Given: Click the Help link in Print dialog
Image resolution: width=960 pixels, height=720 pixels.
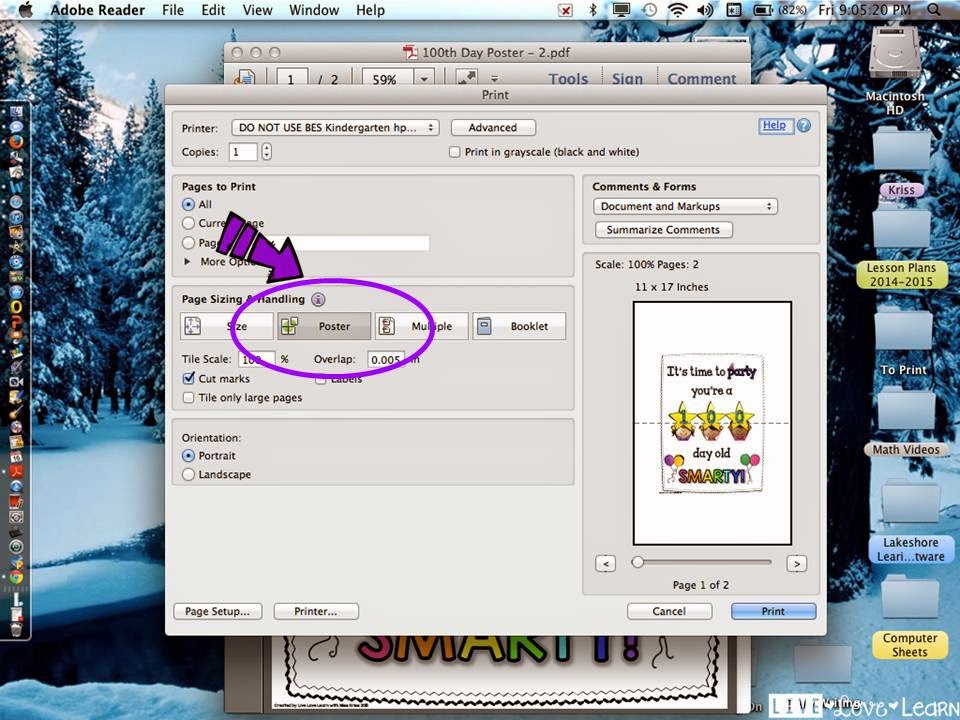Looking at the screenshot, I should (x=774, y=125).
